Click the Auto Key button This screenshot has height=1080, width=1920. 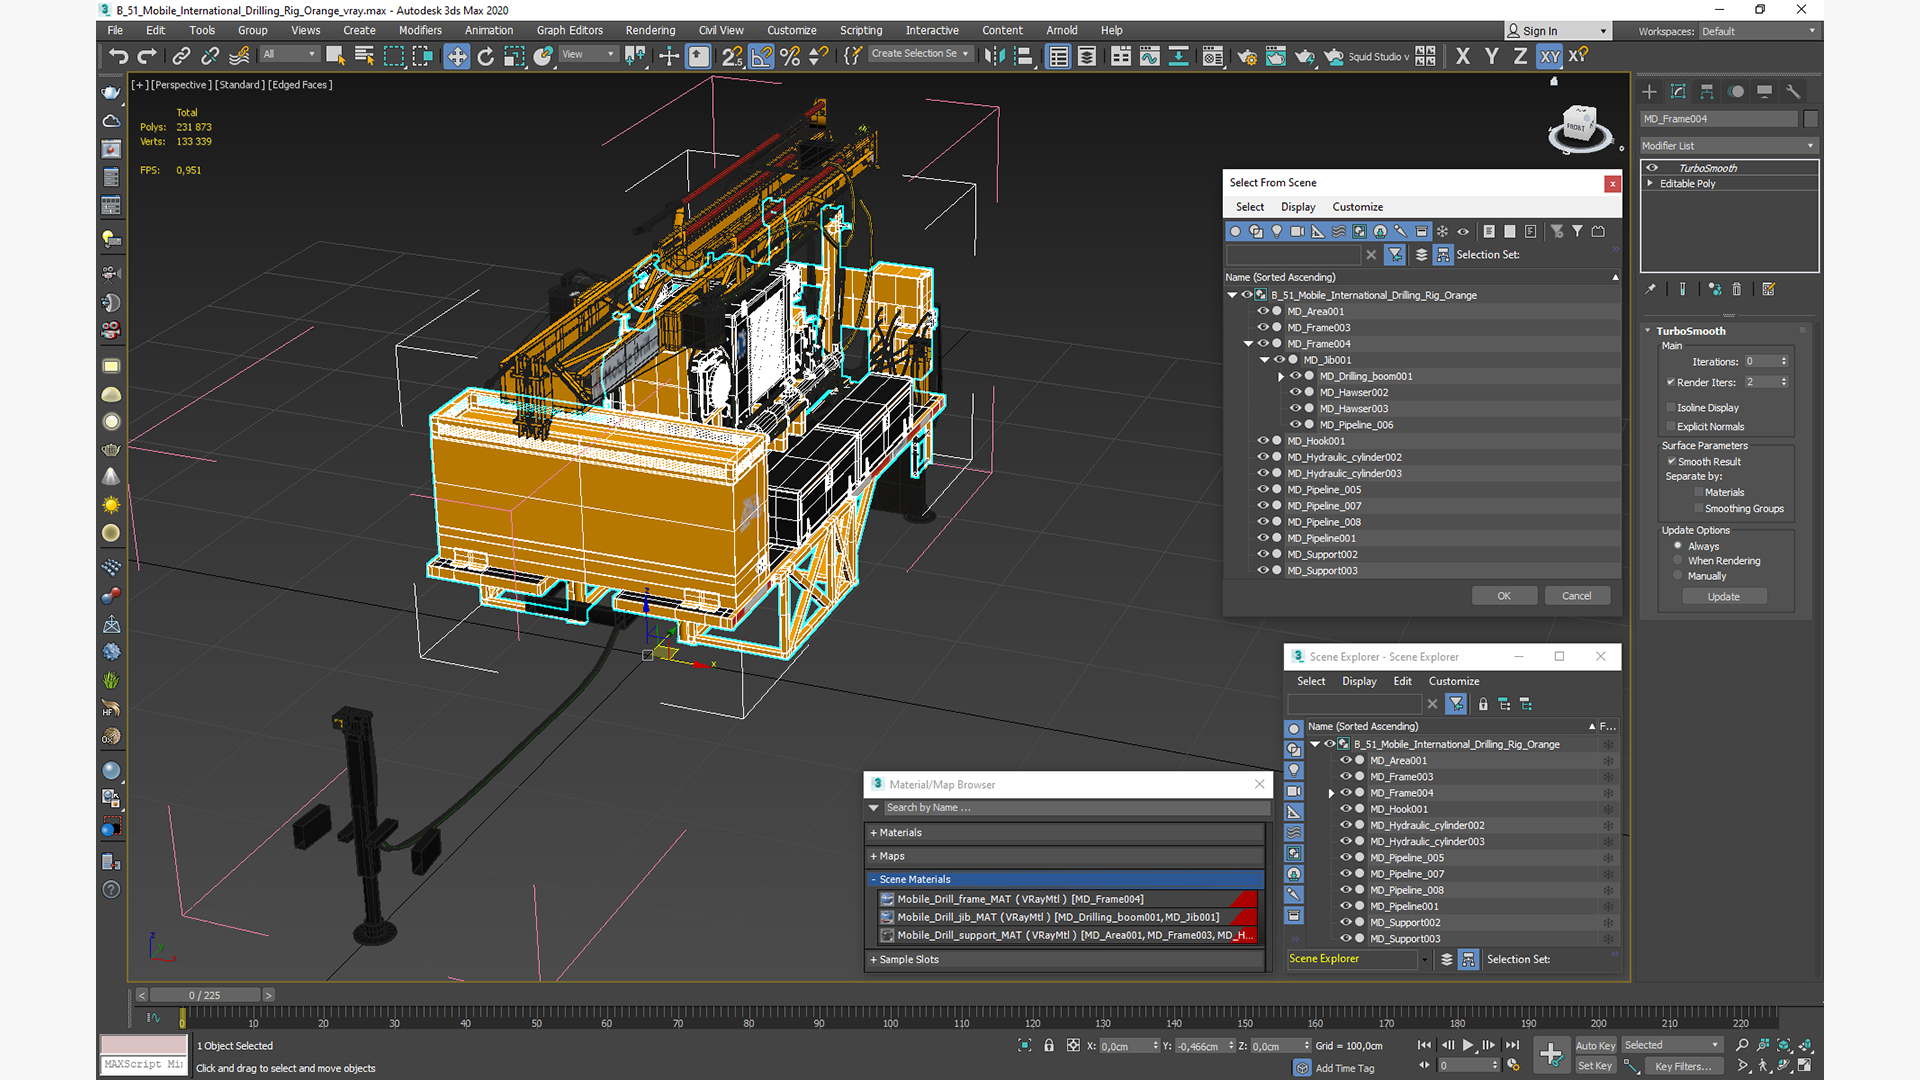click(x=1595, y=1045)
